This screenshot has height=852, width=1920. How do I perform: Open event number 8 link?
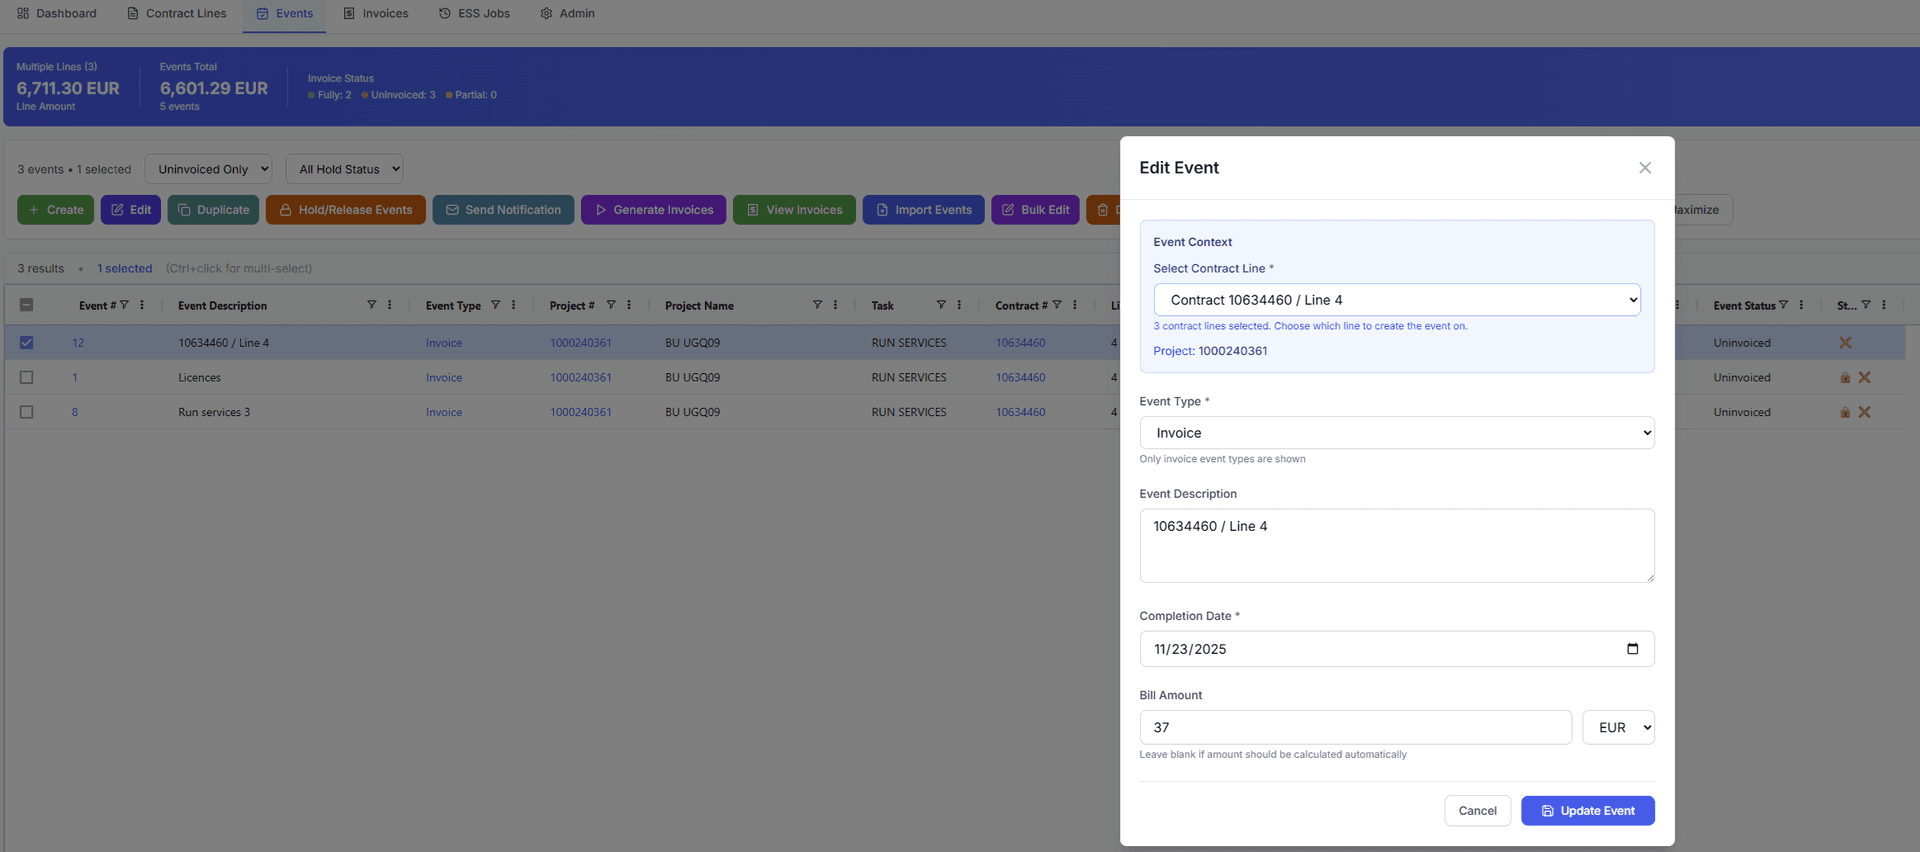(75, 412)
